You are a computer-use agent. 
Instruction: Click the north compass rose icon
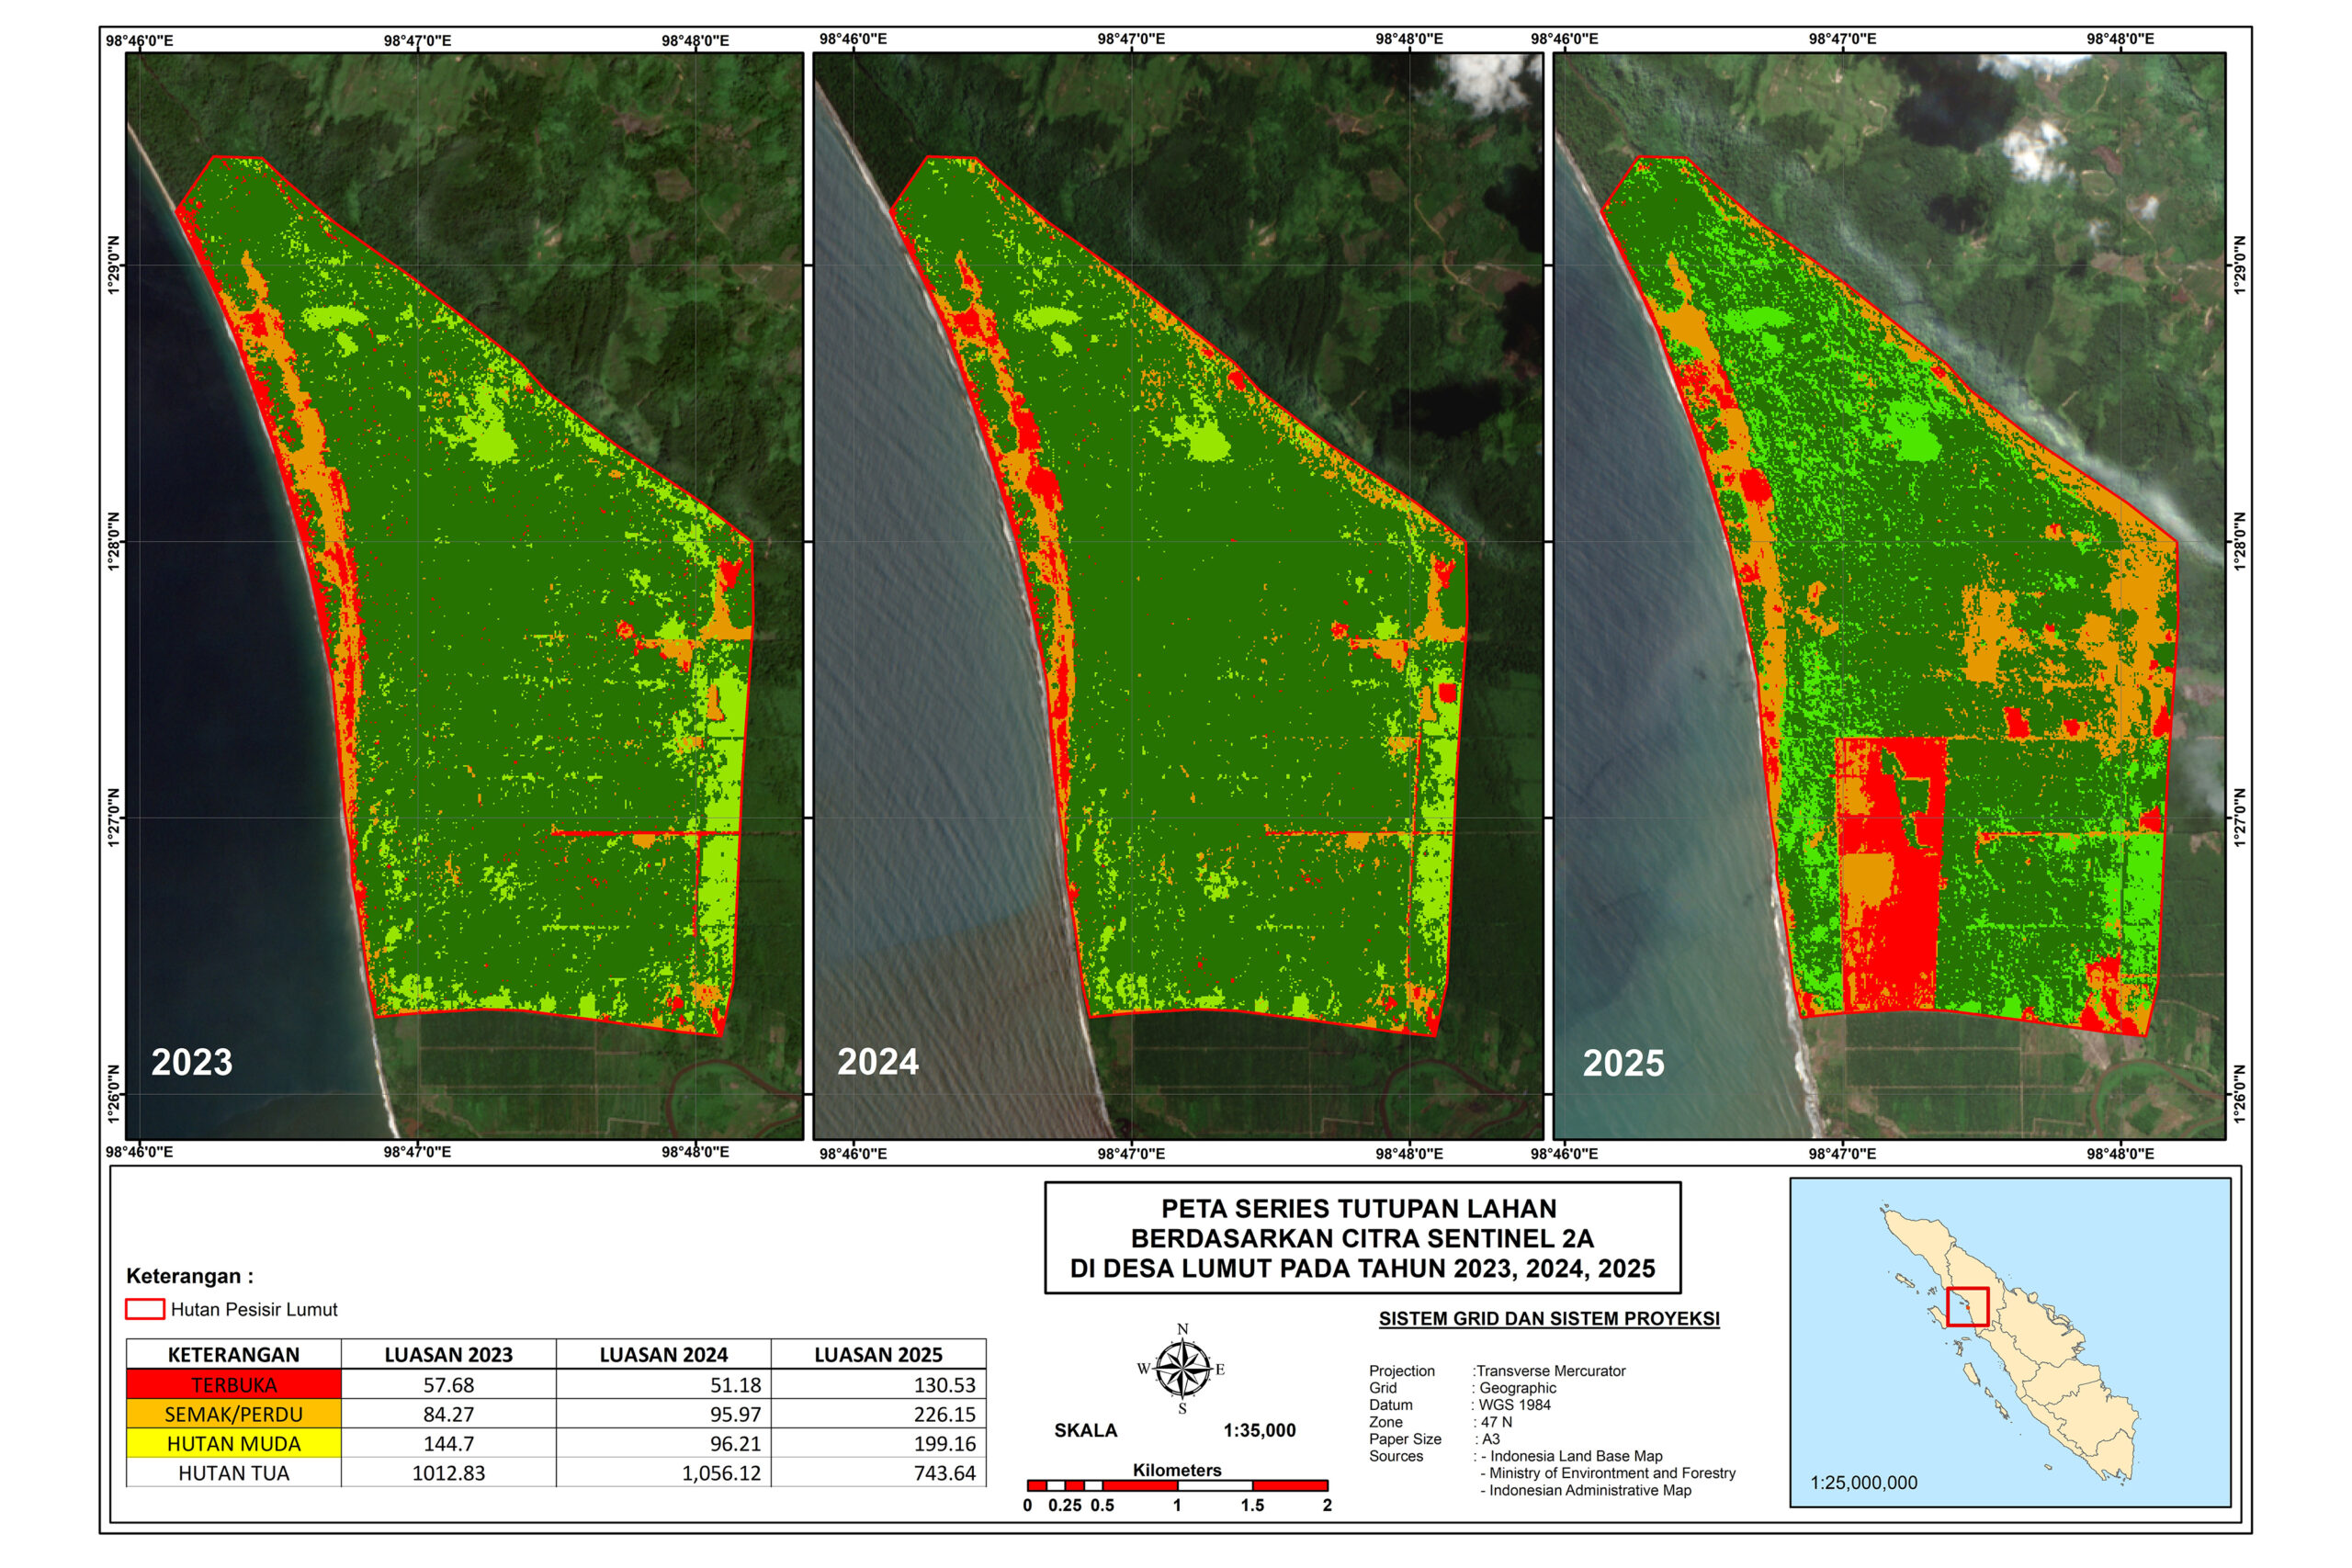pyautogui.click(x=1182, y=1369)
